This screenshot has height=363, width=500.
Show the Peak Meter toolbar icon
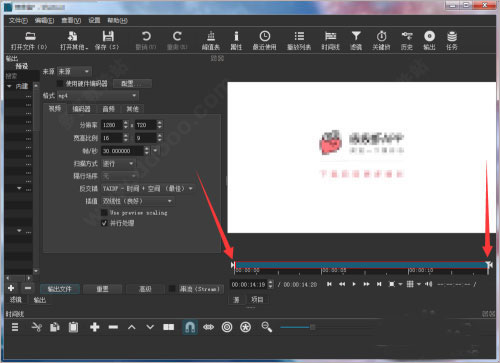[211, 36]
